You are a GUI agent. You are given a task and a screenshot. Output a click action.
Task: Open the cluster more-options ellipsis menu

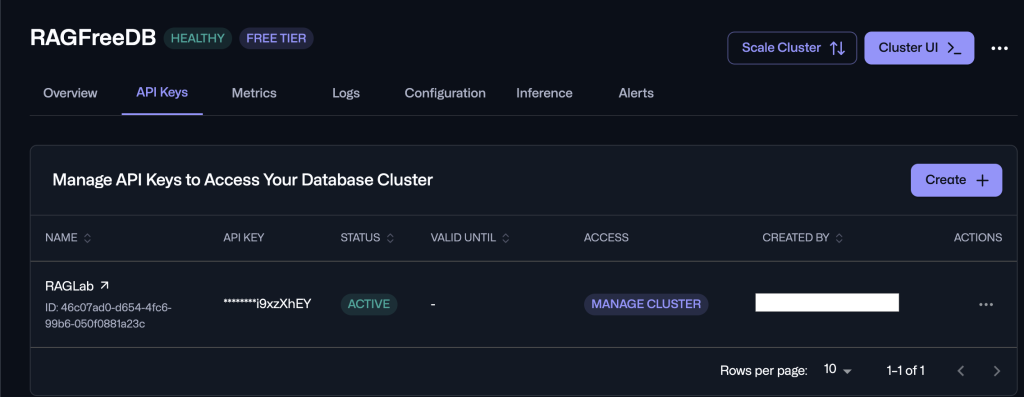(x=999, y=48)
